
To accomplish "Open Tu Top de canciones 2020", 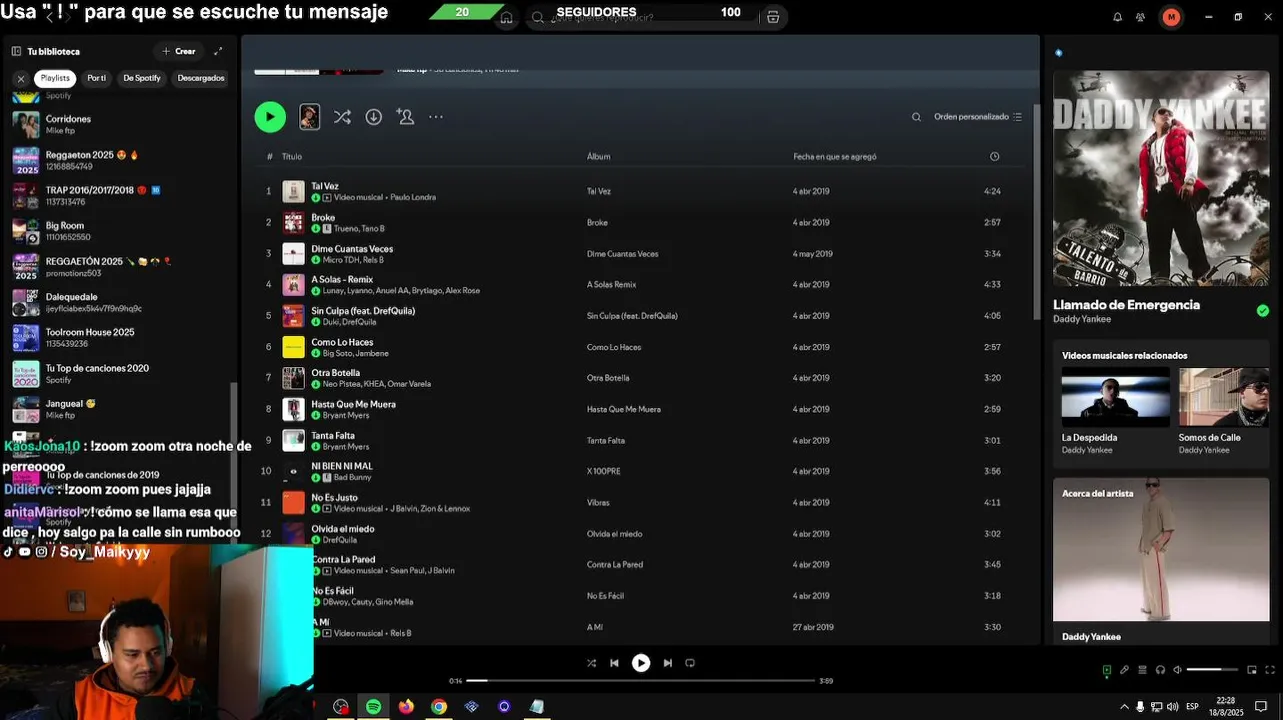I will point(120,373).
